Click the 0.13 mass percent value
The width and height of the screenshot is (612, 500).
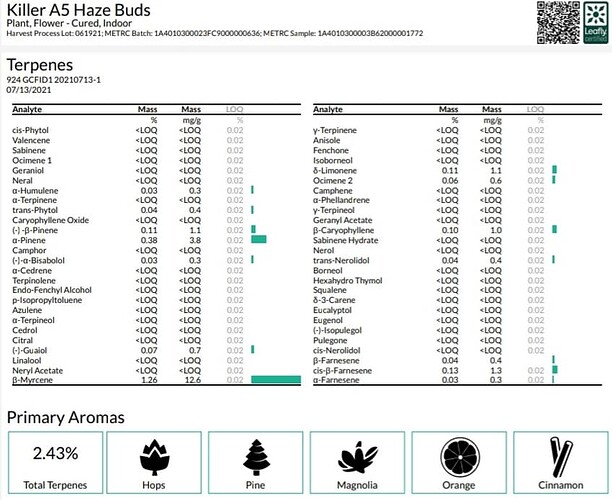(450, 370)
